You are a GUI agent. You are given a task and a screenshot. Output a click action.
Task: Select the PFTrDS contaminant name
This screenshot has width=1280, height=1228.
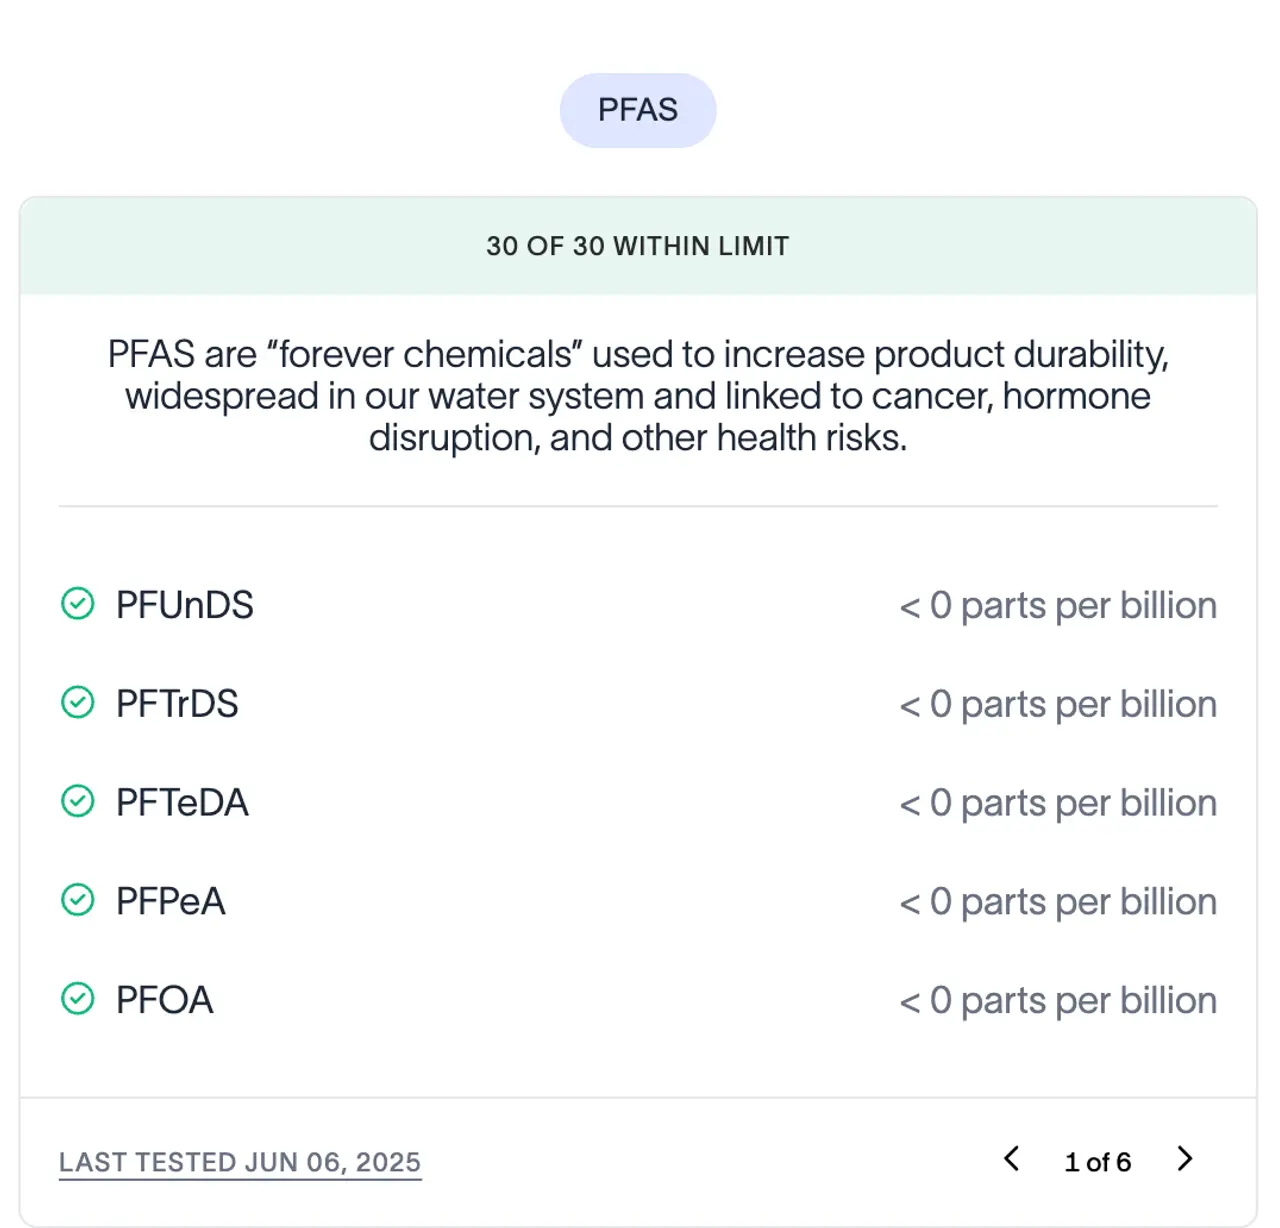177,704
